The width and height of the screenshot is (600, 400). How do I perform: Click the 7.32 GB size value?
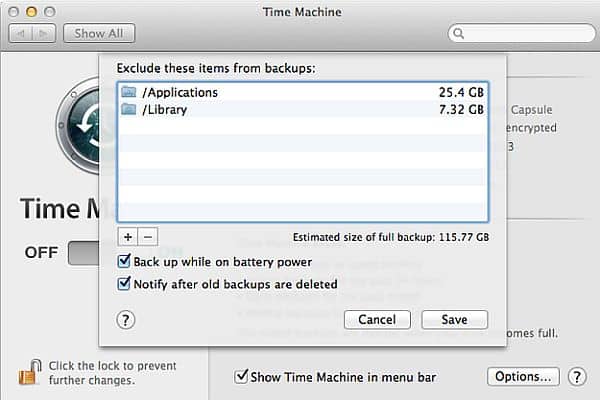tap(461, 109)
